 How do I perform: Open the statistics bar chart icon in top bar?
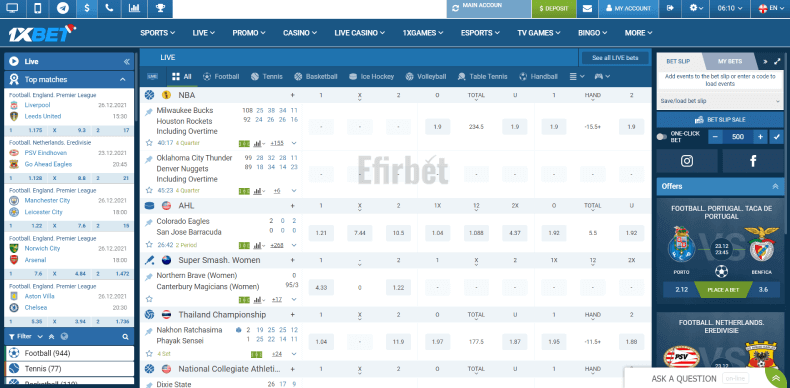tap(135, 8)
